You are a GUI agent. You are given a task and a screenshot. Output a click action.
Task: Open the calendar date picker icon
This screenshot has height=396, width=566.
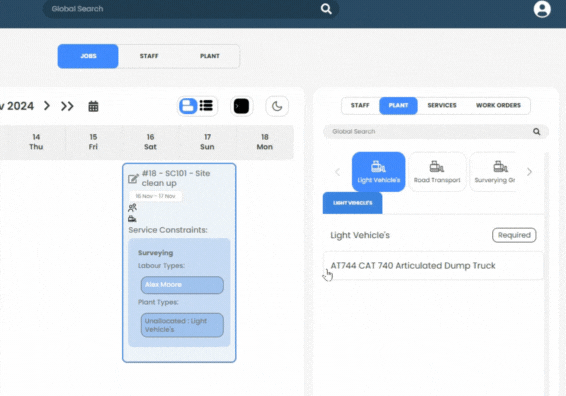tap(93, 106)
